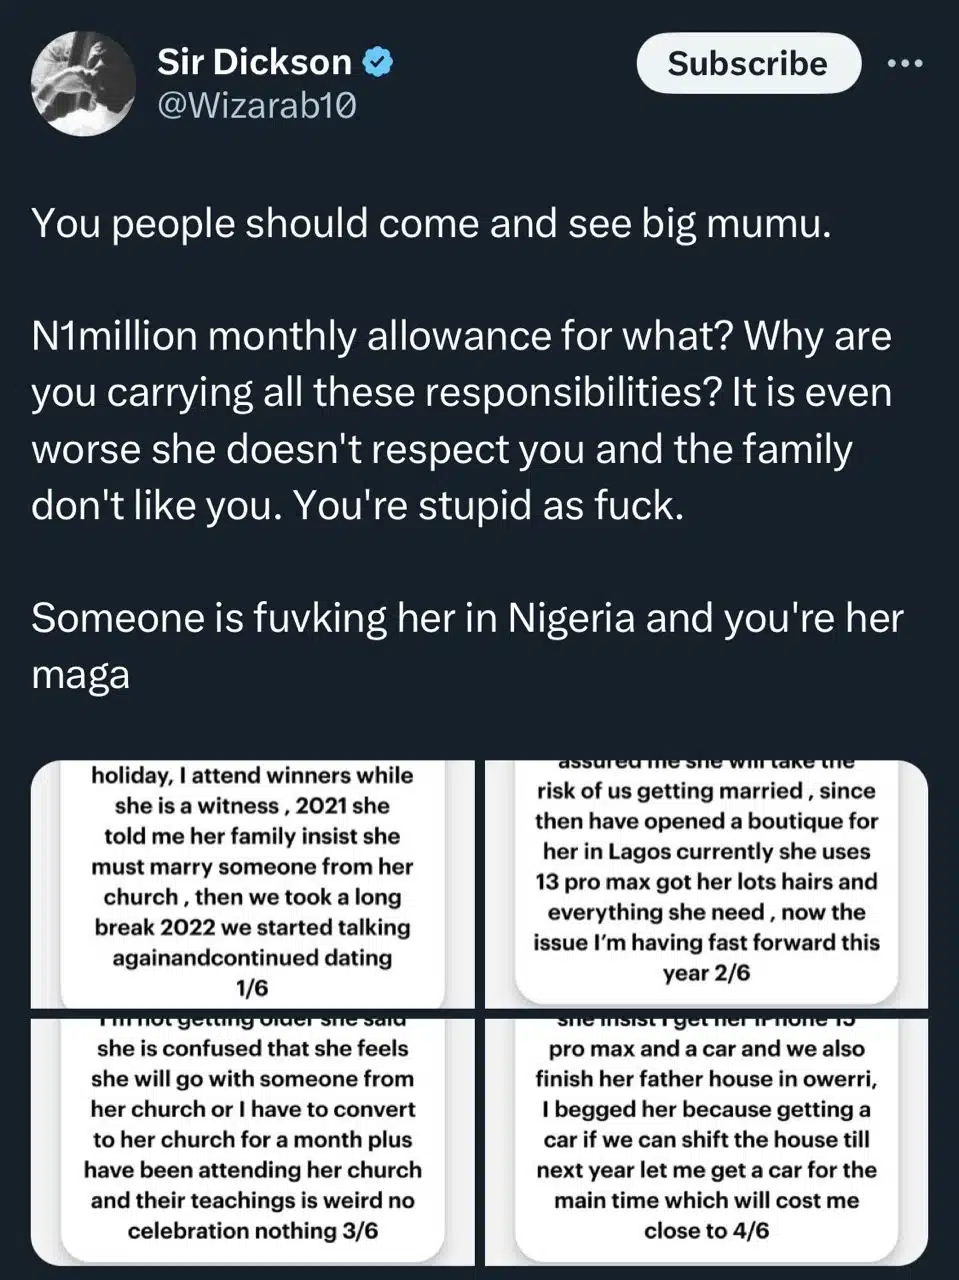Click the @Wizarab10 handle
The height and width of the screenshot is (1280, 959).
click(256, 106)
